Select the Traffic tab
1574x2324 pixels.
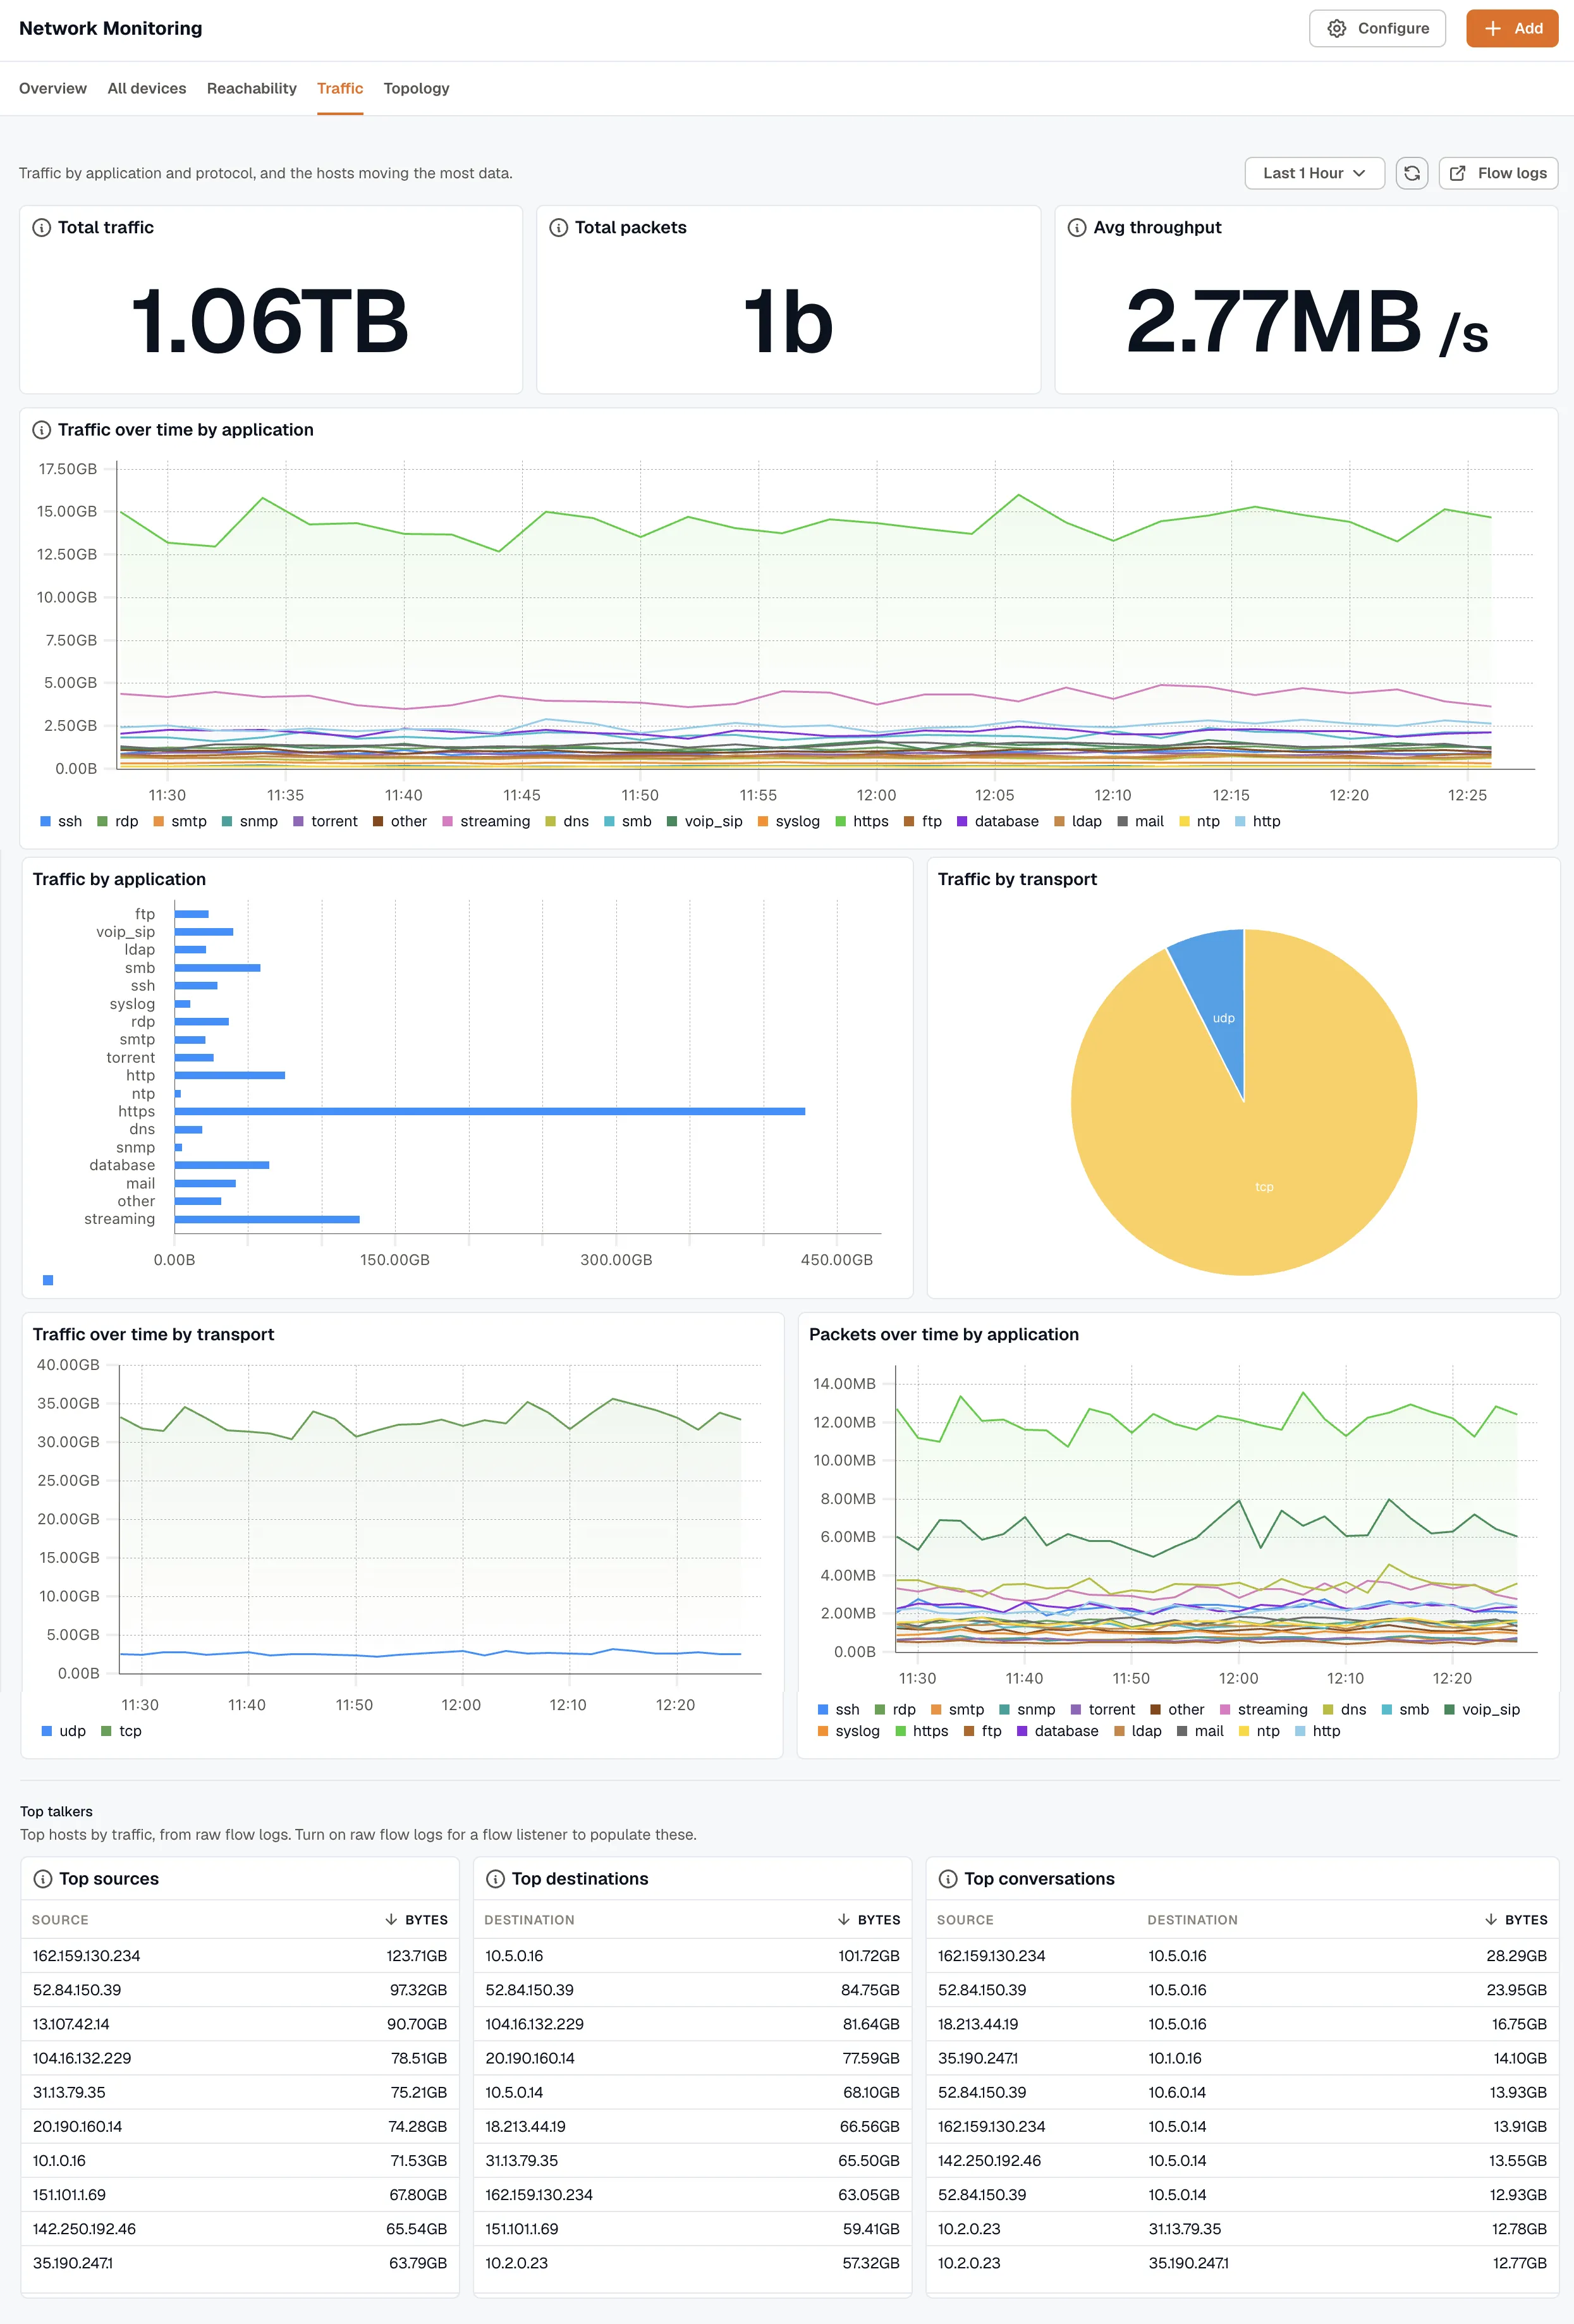click(340, 88)
